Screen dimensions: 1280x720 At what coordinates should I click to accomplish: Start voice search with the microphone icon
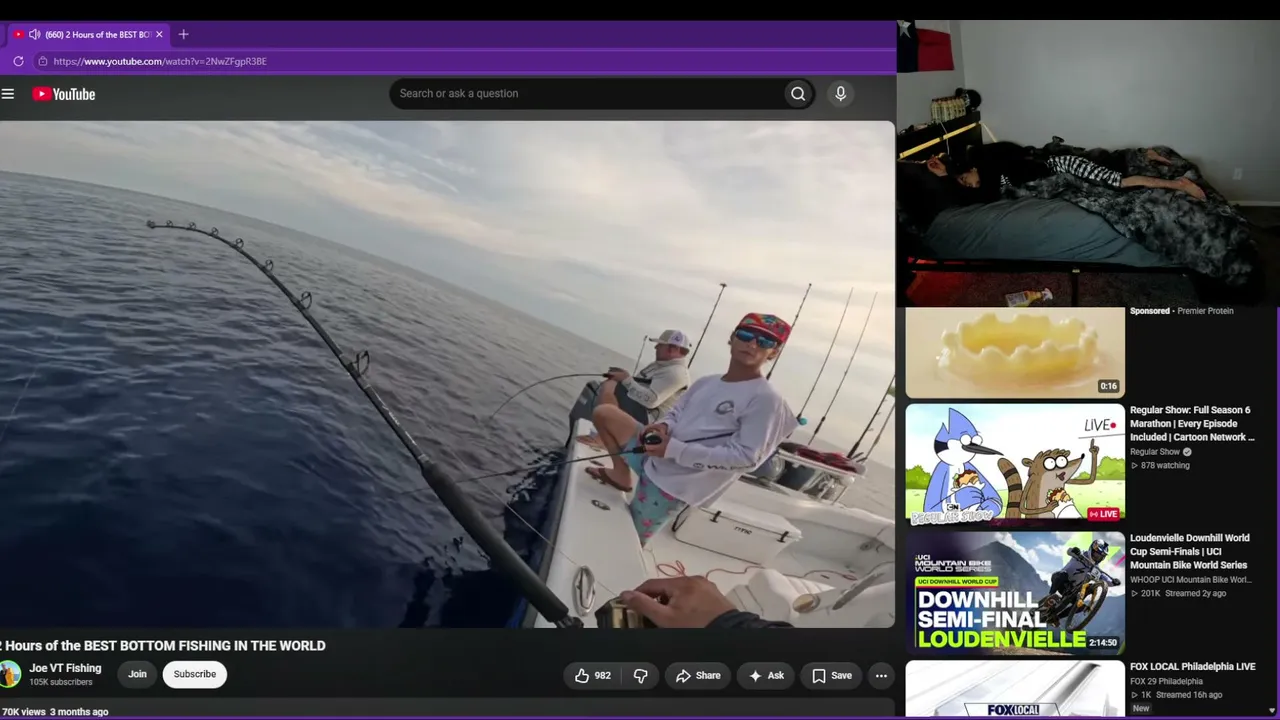[840, 94]
